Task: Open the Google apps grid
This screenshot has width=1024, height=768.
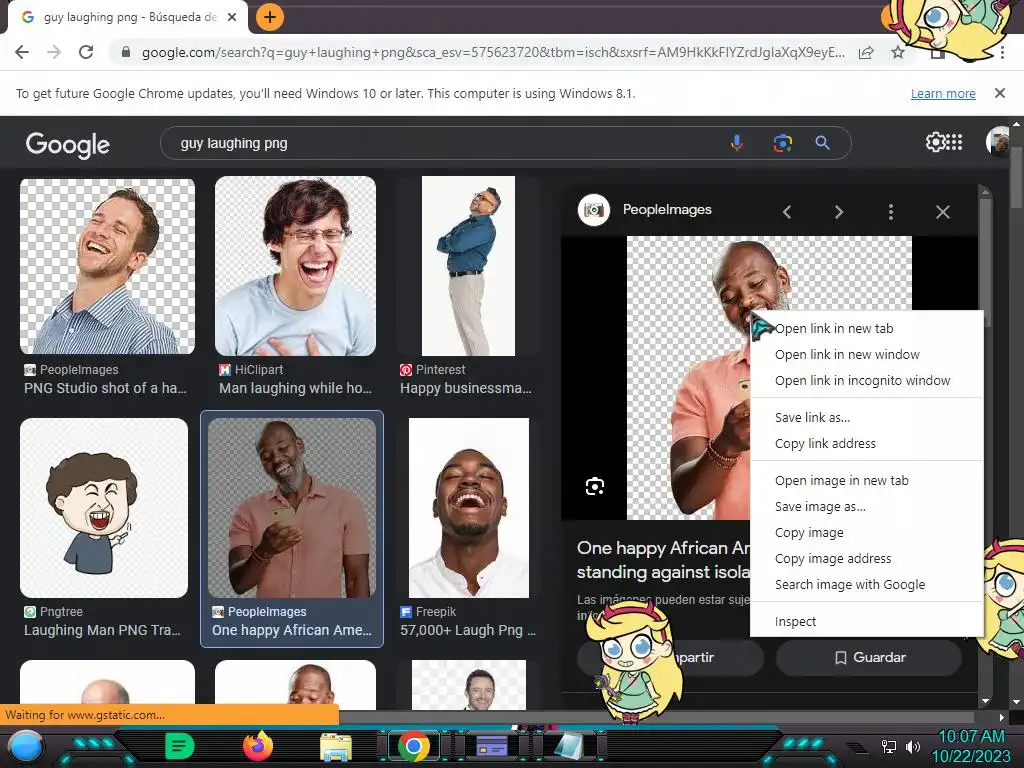Action: (x=954, y=142)
